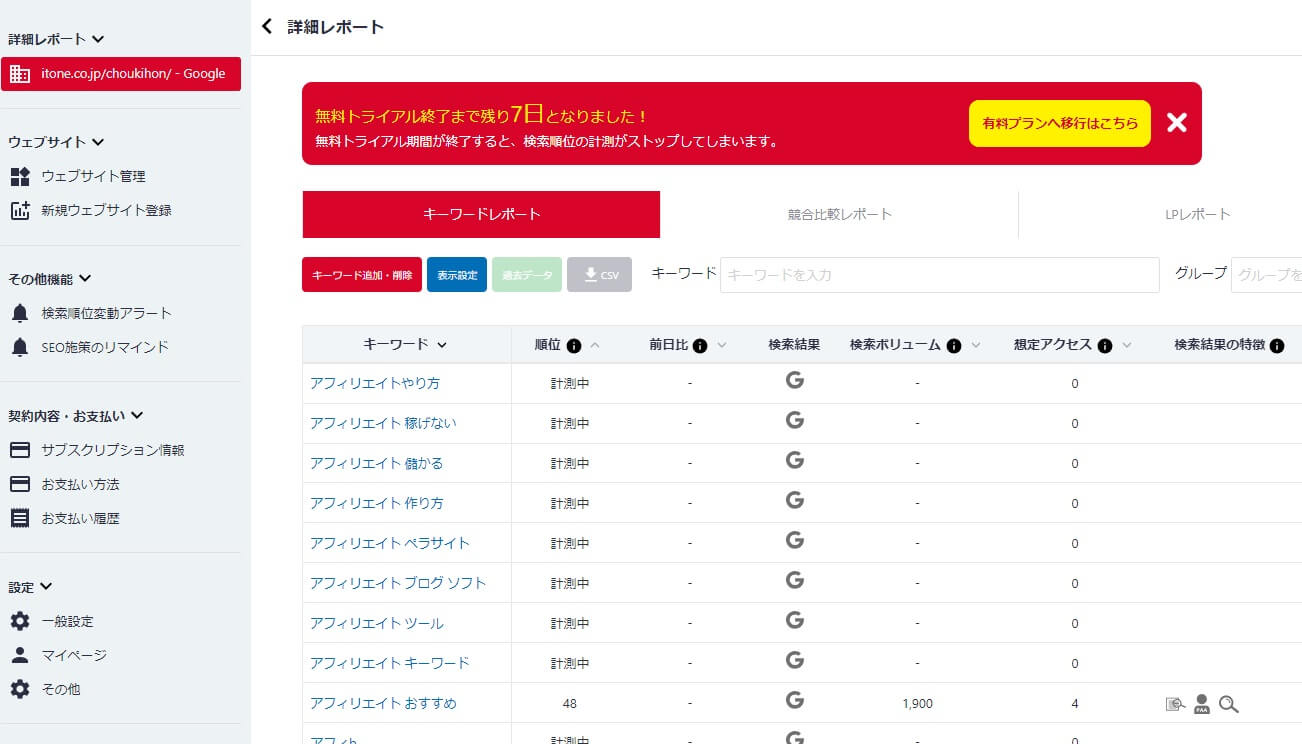Go back using the arrow beside 詳細レポート
The image size is (1302, 744).
click(x=266, y=27)
